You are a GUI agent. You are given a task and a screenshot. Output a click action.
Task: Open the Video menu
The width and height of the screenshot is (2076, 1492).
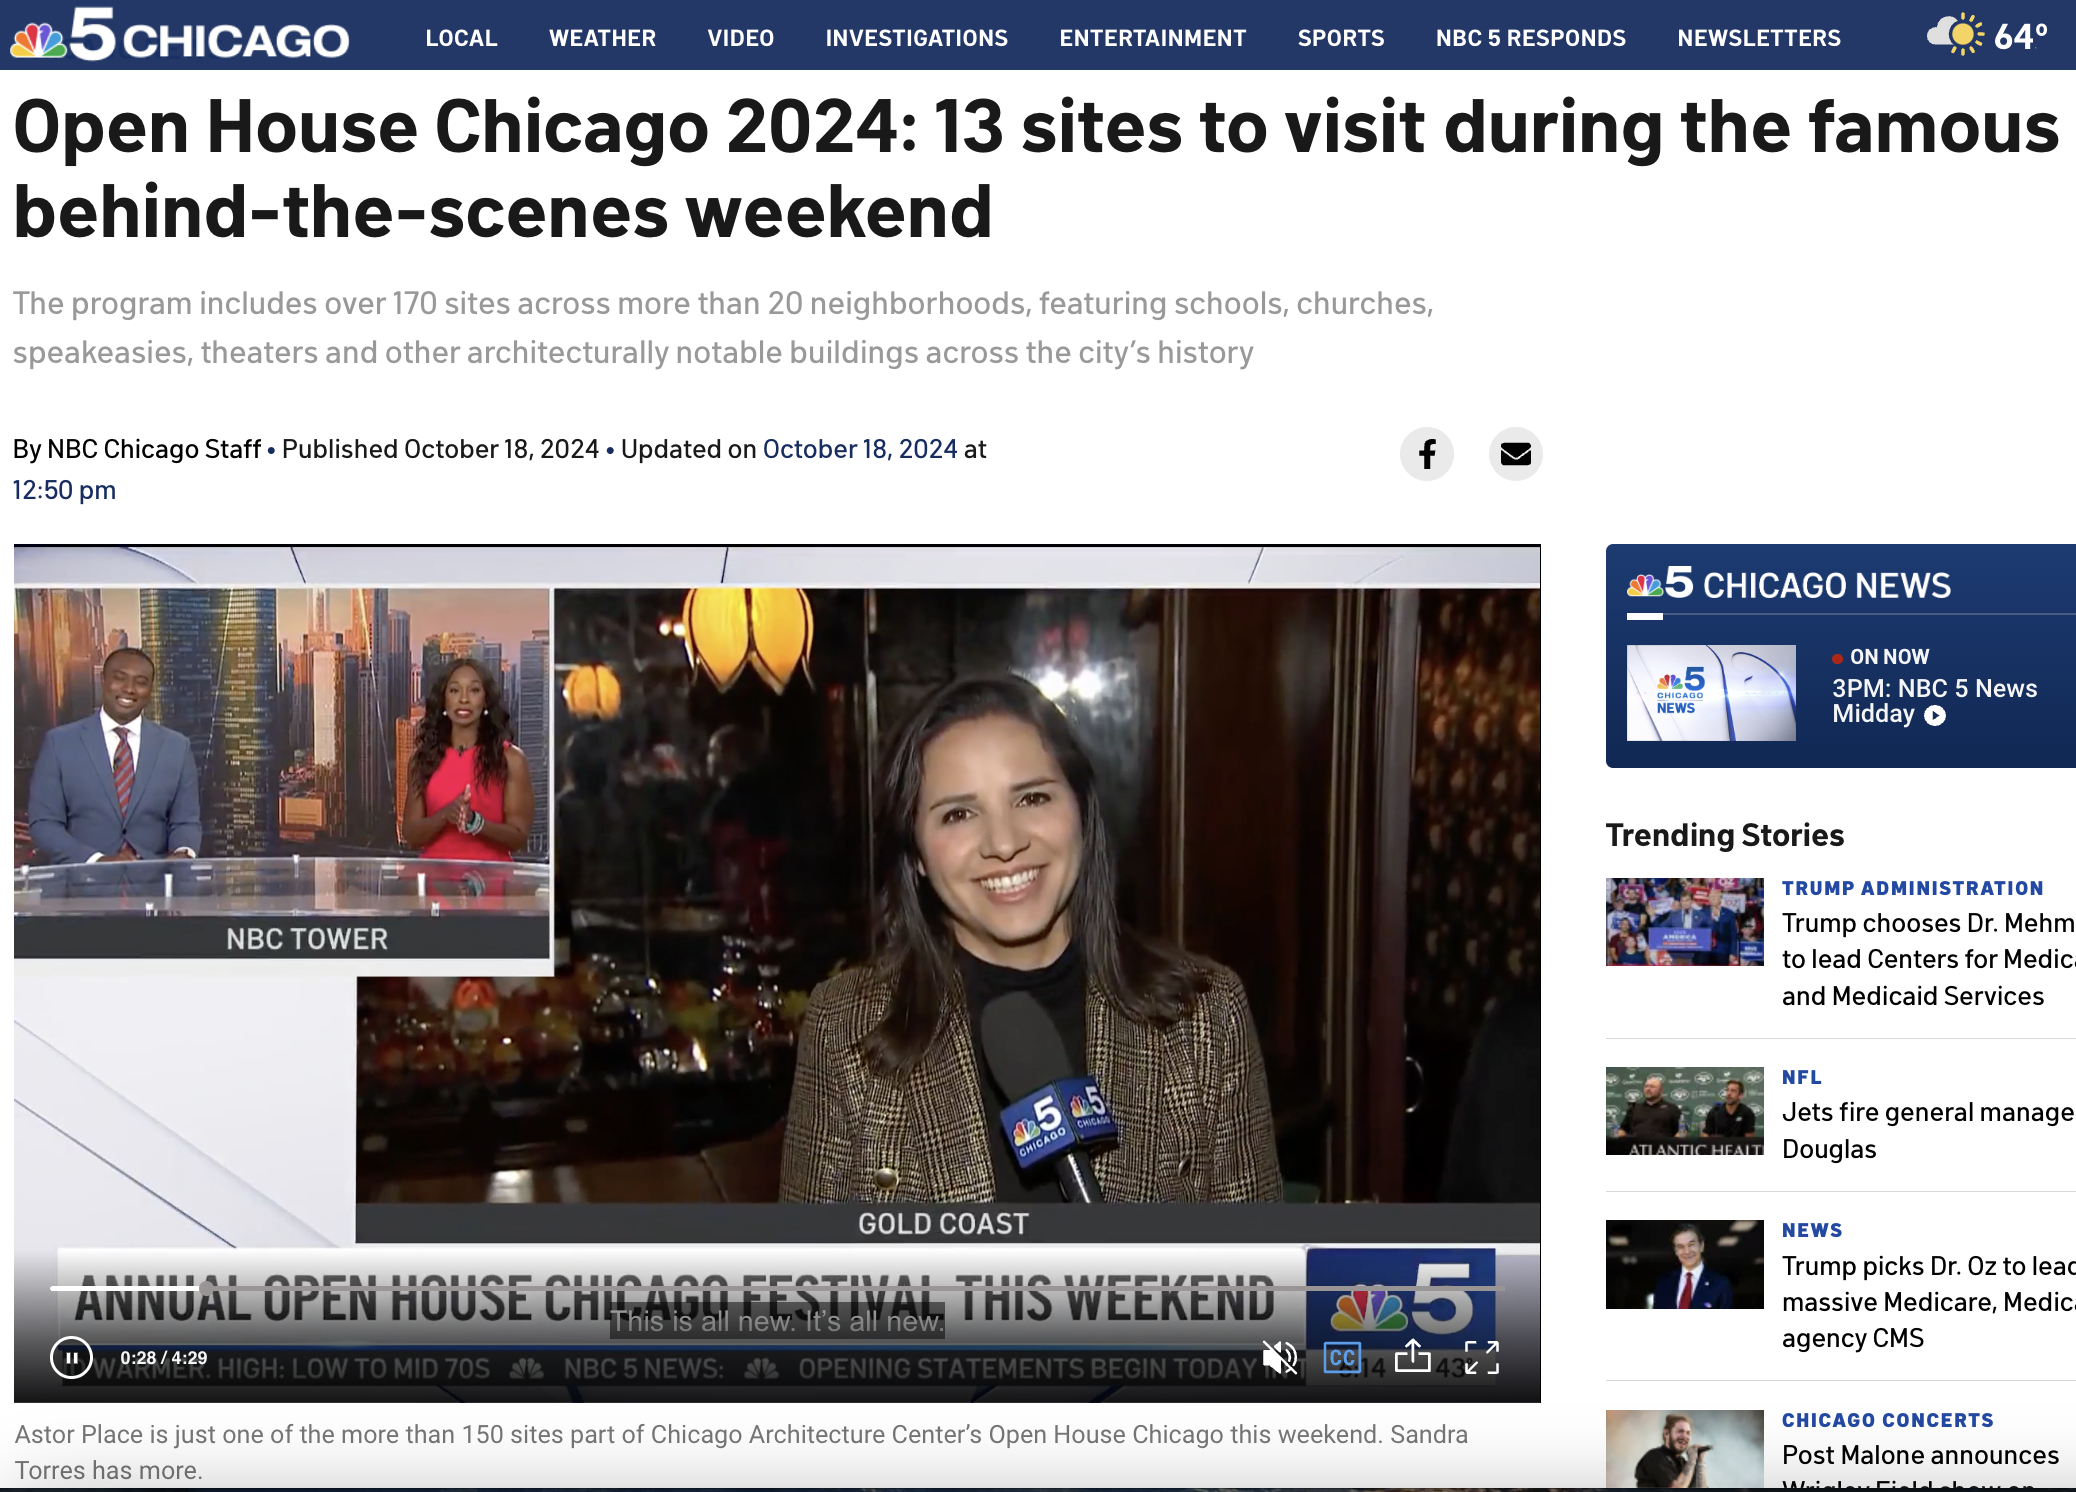(x=741, y=38)
